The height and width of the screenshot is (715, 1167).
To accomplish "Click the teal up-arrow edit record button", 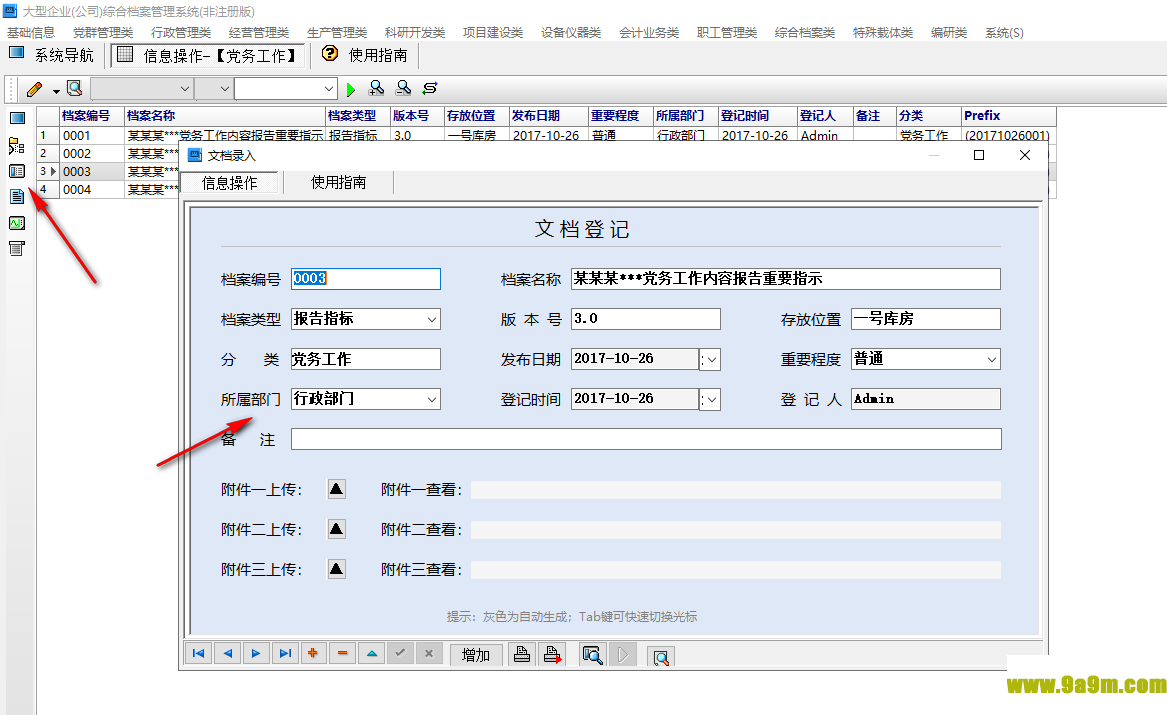I will tap(371, 653).
